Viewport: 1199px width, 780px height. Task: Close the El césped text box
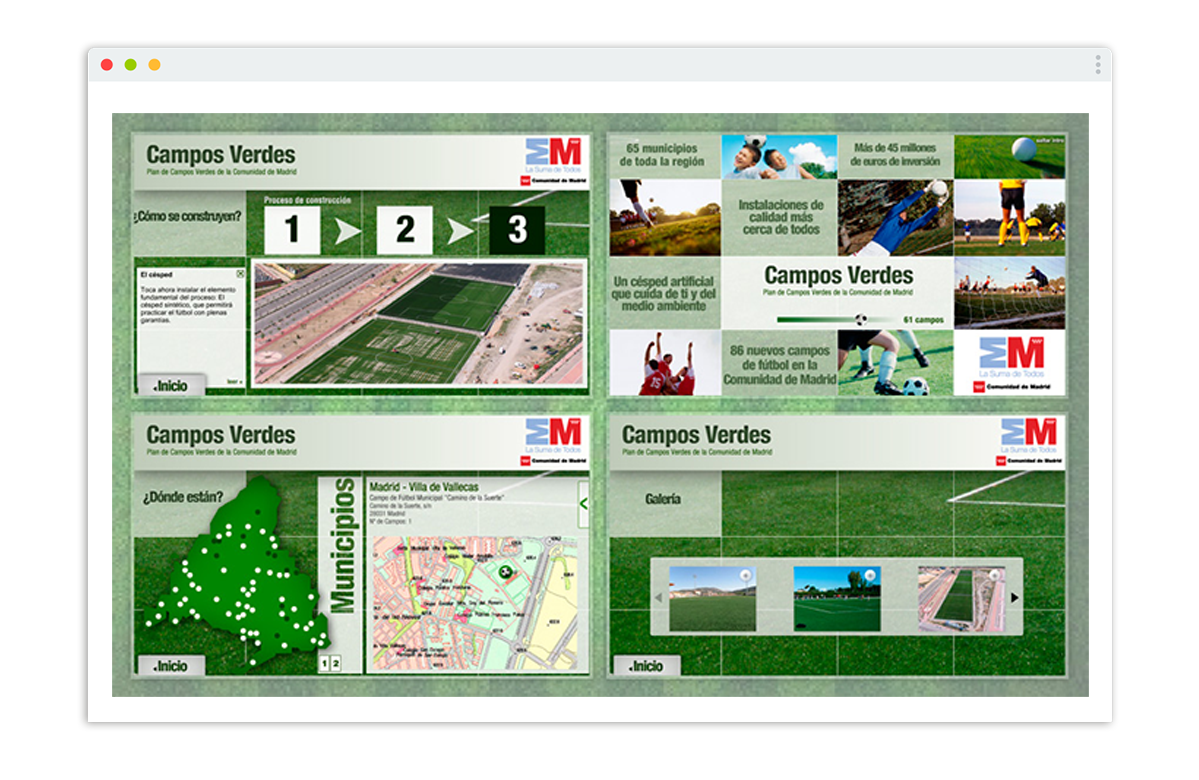click(x=240, y=273)
